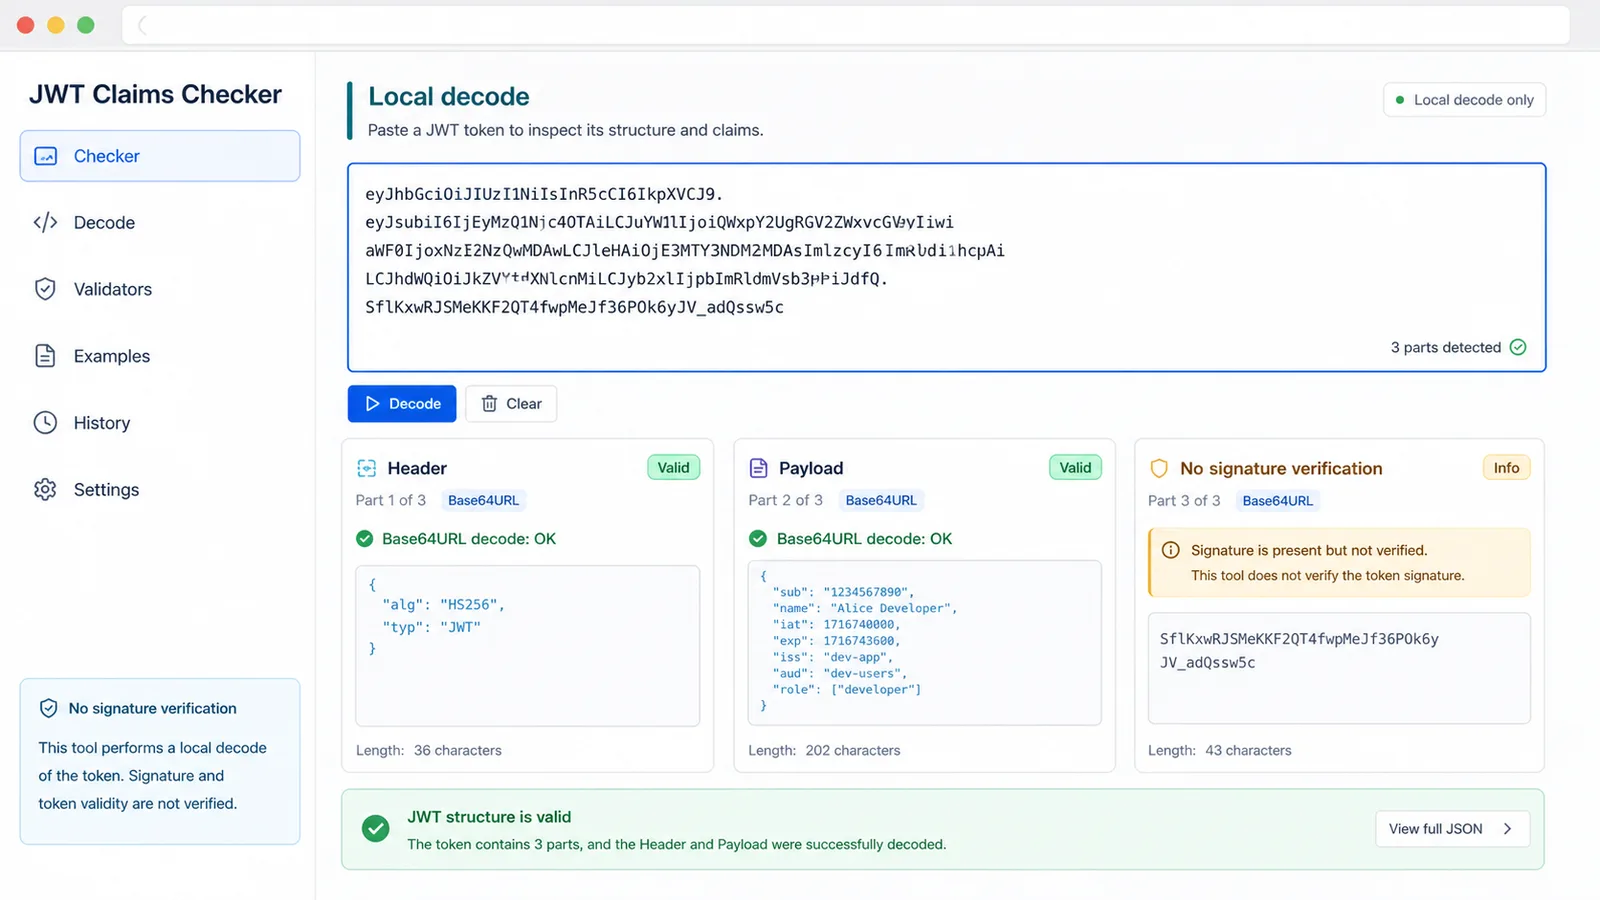Click the Decode code-brackets icon
The height and width of the screenshot is (900, 1600).
(x=46, y=222)
